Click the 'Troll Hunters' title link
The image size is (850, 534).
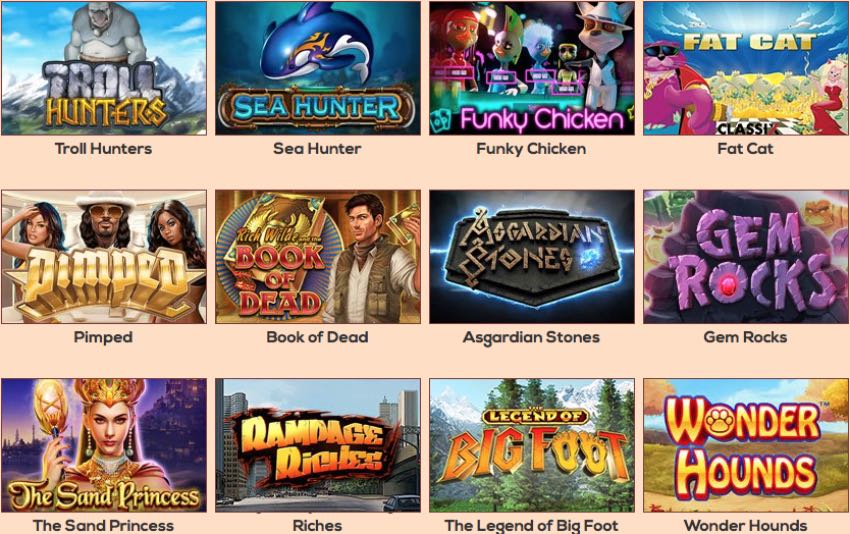click(104, 149)
